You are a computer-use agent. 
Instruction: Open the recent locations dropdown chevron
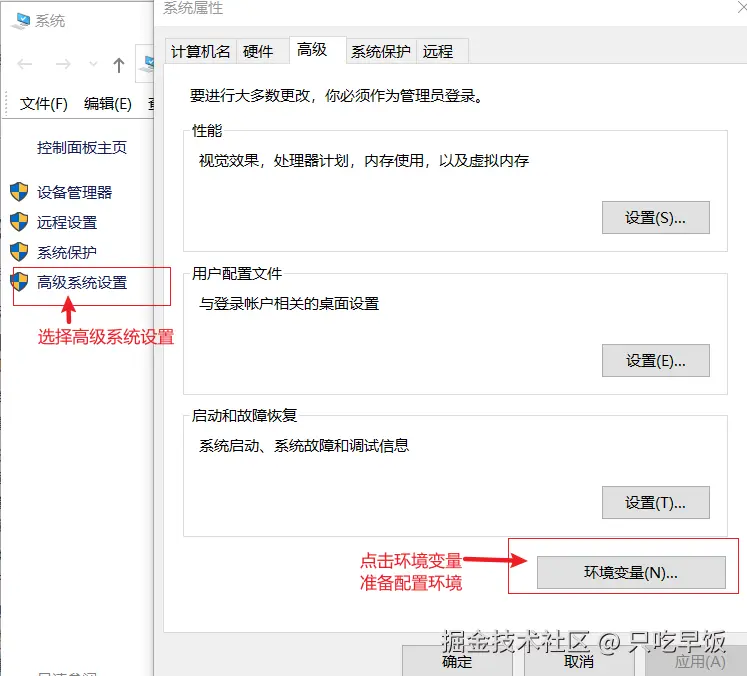(x=93, y=64)
